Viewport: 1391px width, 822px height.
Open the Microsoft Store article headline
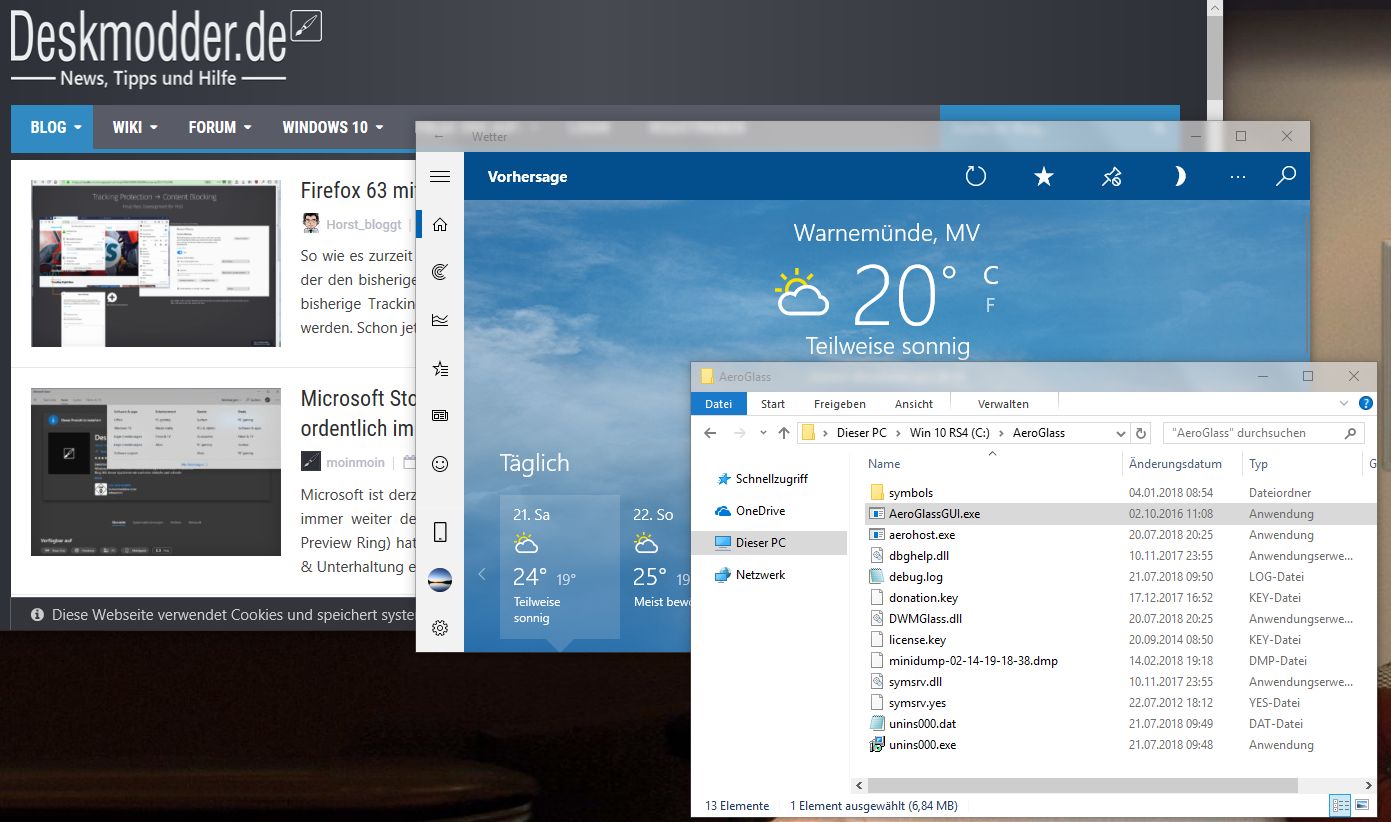tap(358, 413)
